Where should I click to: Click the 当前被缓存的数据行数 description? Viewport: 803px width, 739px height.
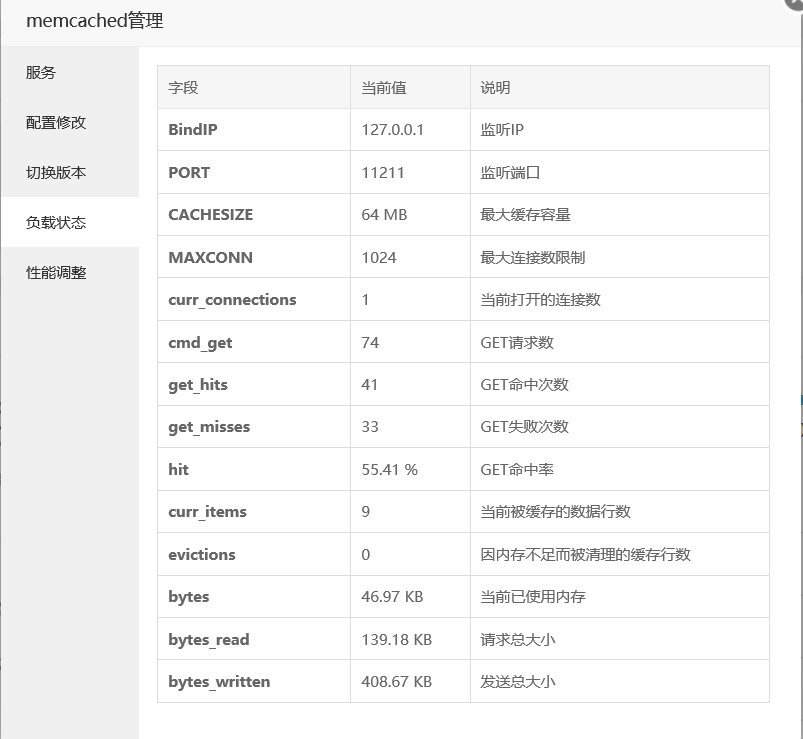pyautogui.click(x=556, y=512)
